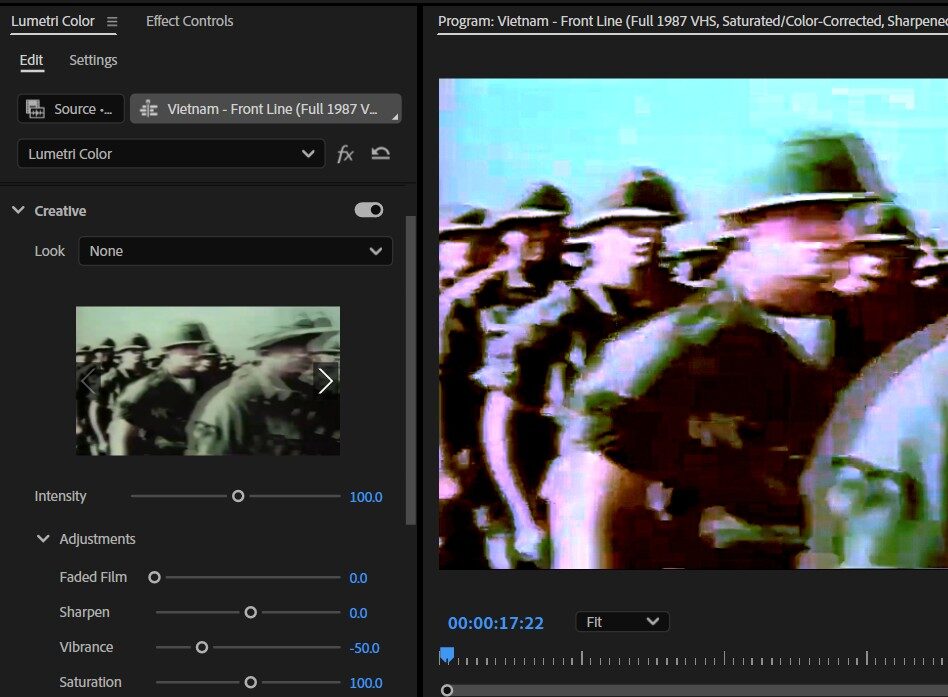948x697 pixels.
Task: Click the zoom scroll bar handle below ruler
Action: 447,690
